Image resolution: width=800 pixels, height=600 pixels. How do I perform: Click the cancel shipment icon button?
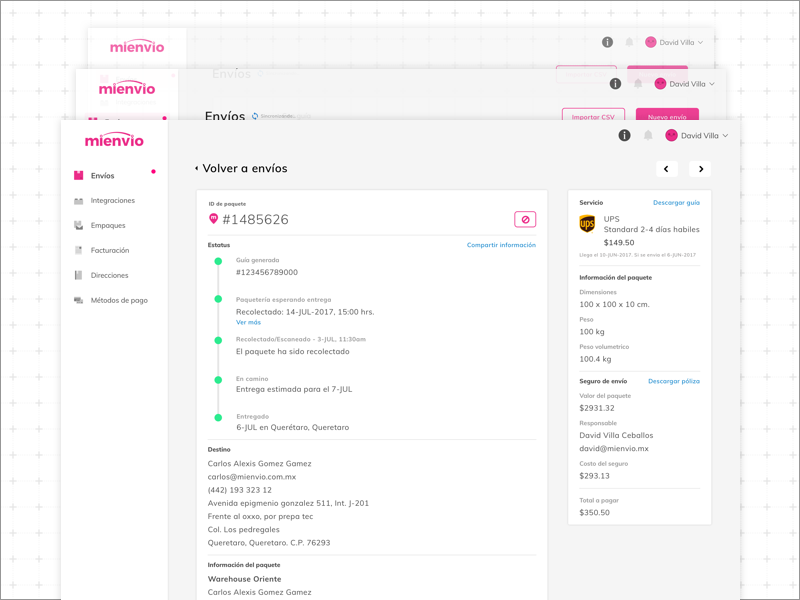pyautogui.click(x=525, y=219)
